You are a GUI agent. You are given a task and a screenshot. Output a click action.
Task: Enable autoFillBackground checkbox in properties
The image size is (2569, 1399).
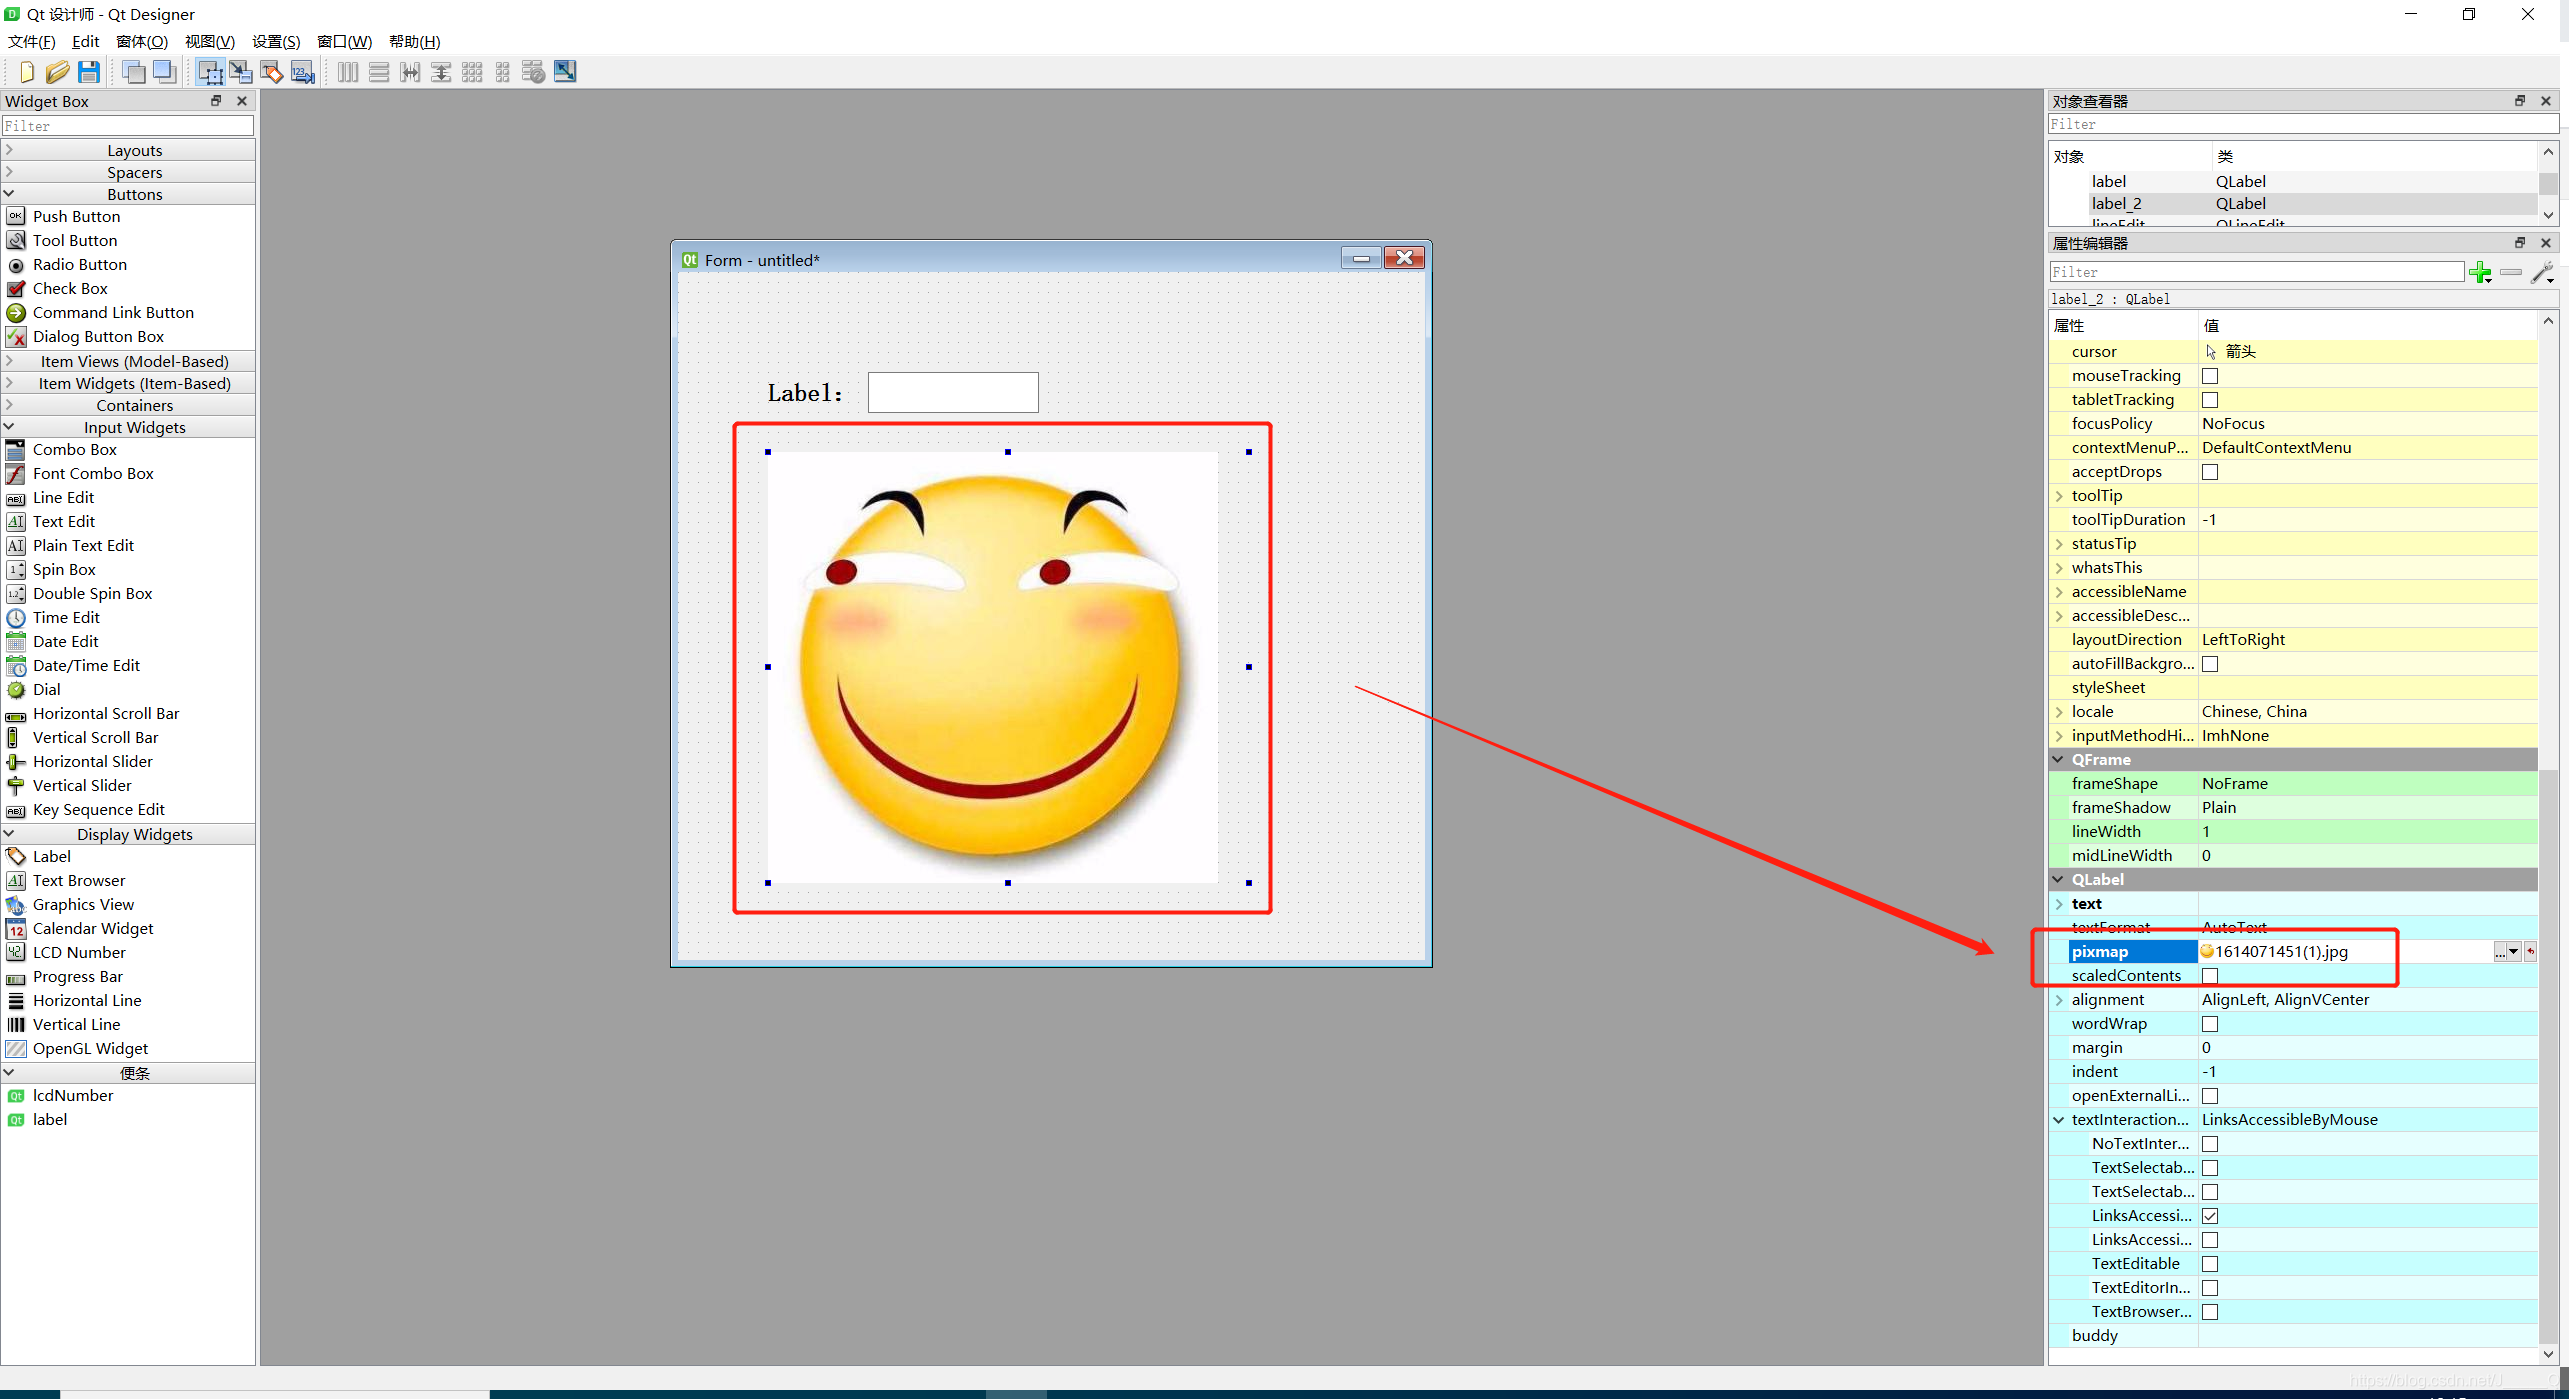2213,663
